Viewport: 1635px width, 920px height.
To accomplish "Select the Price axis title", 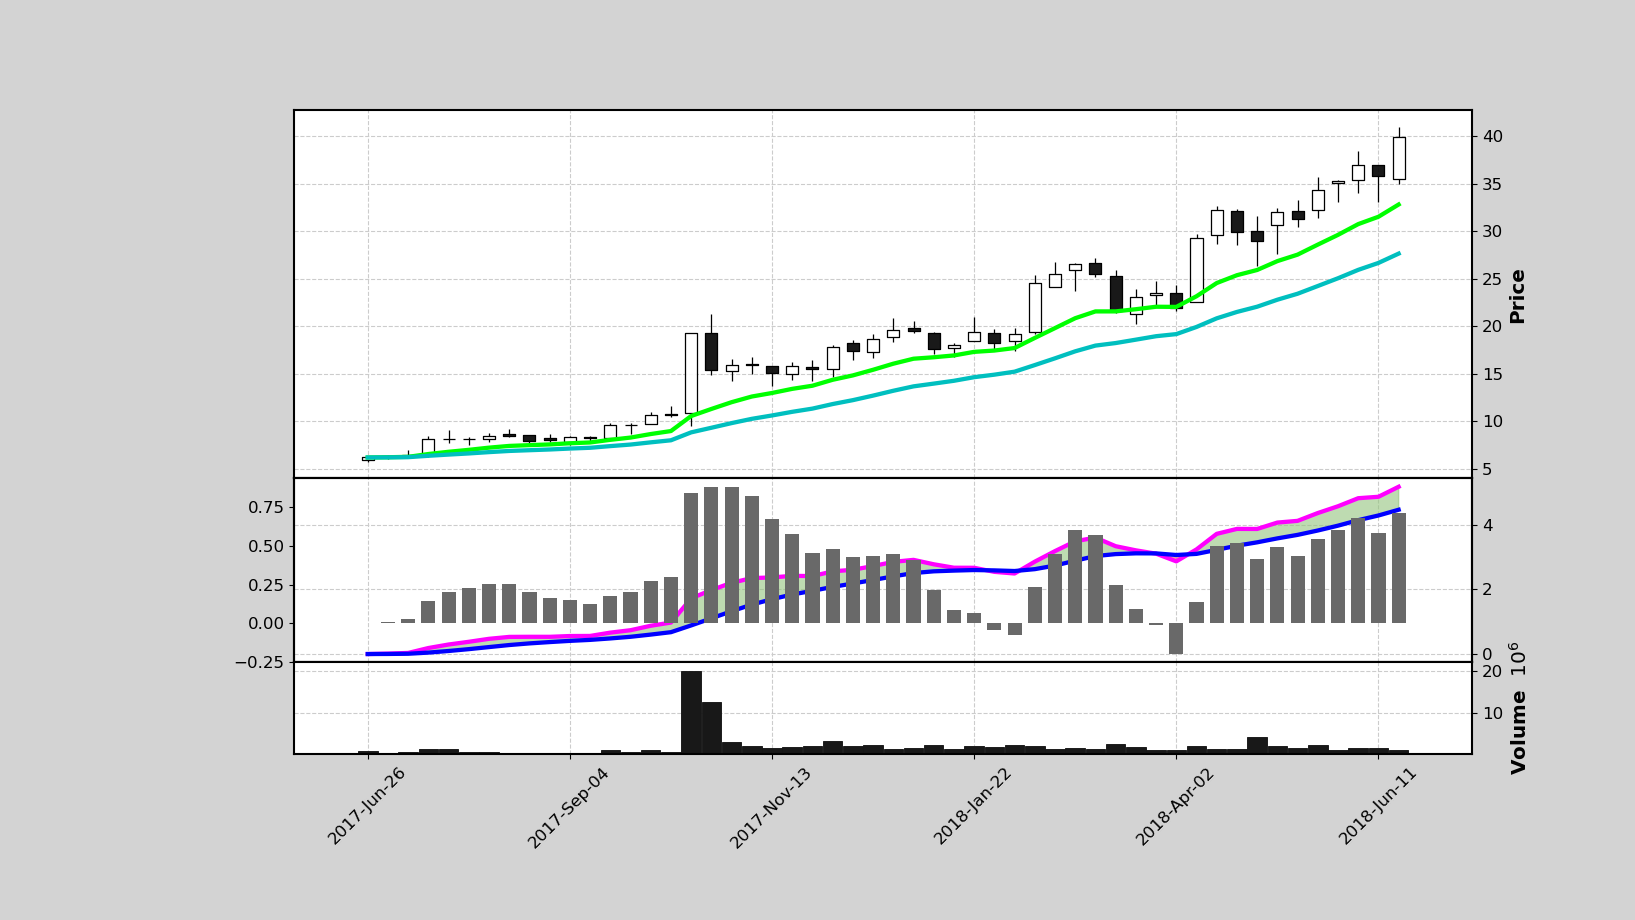I will (1518, 296).
